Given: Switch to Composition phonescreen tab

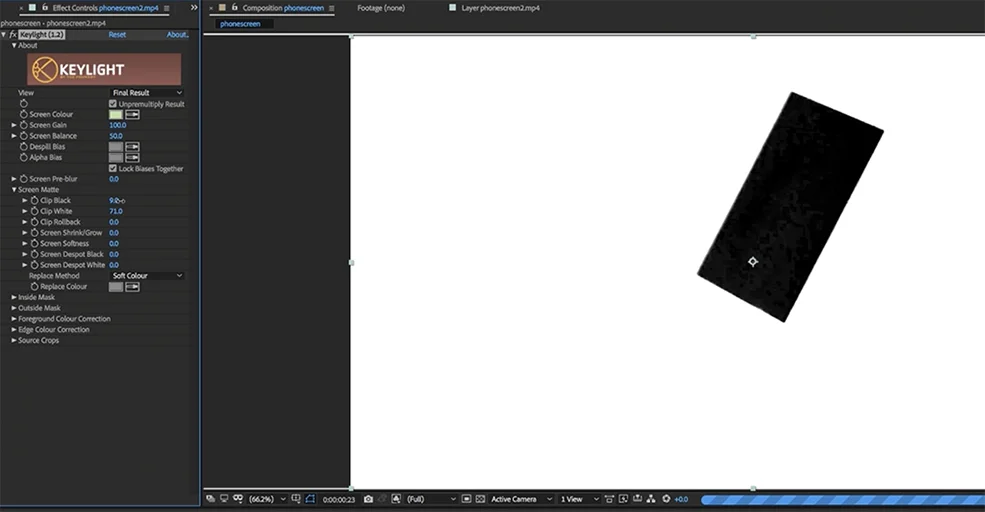Looking at the screenshot, I should coord(283,8).
